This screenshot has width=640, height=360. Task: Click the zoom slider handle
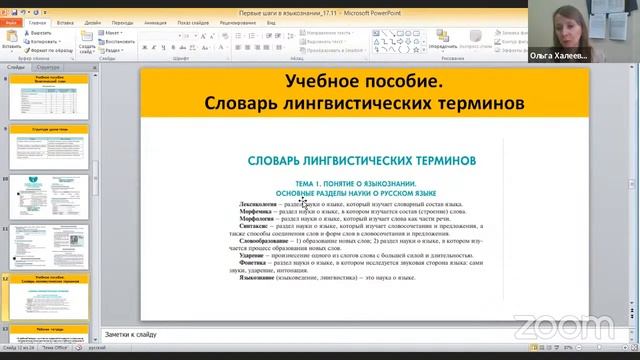599,348
